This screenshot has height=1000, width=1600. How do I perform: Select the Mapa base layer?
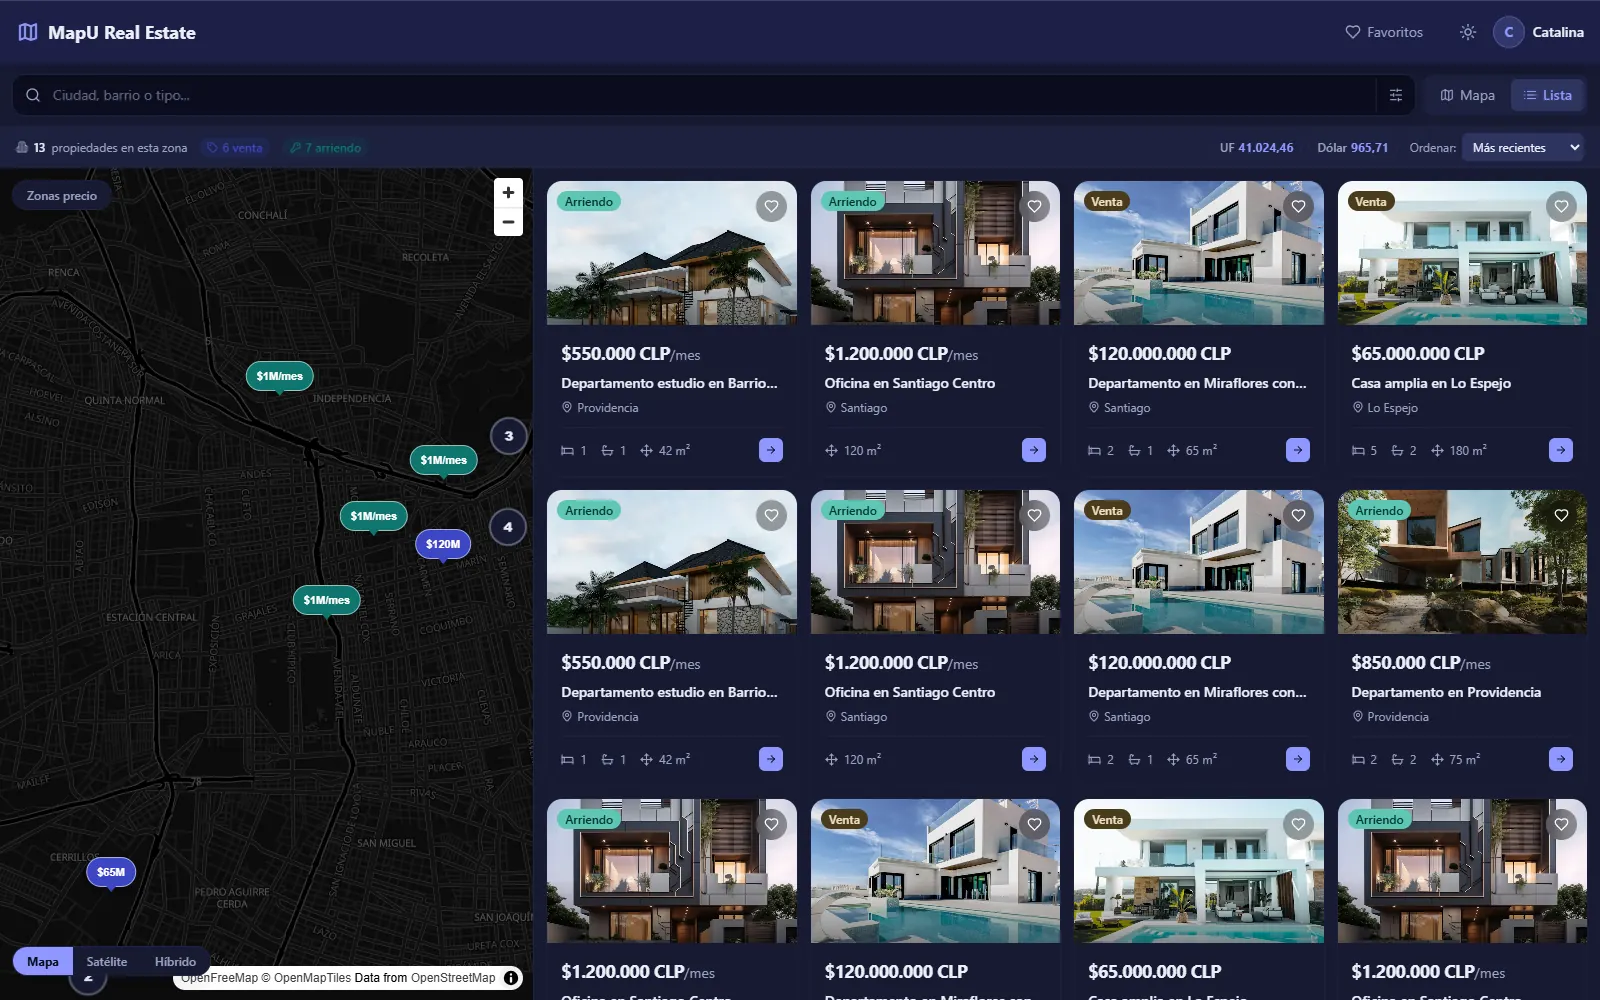[x=43, y=961]
